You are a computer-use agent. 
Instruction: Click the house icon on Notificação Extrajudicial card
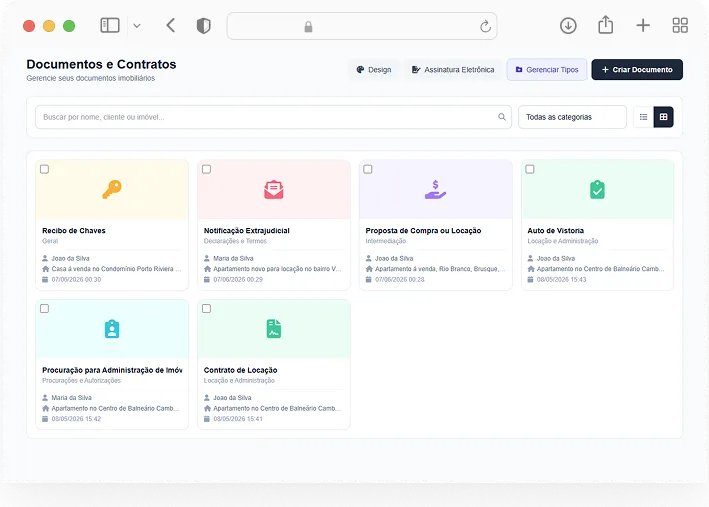pyautogui.click(x=207, y=269)
